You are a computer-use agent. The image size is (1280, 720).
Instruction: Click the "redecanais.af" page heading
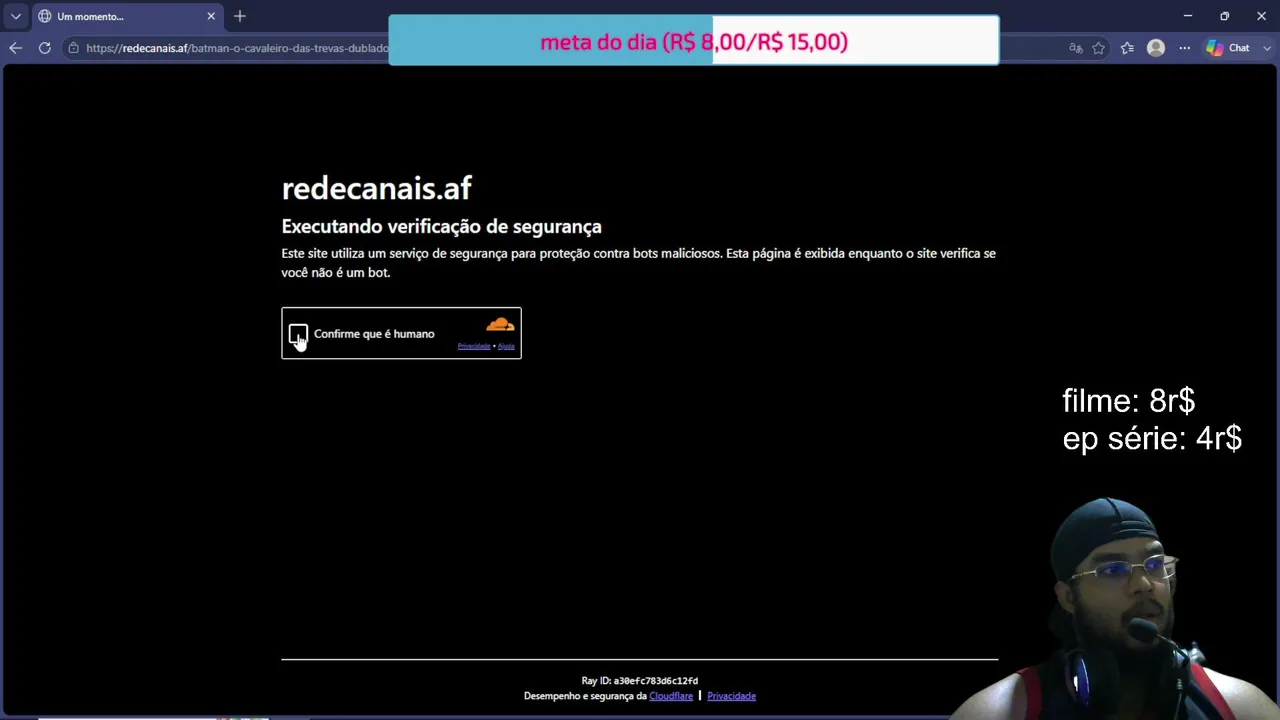(x=376, y=188)
